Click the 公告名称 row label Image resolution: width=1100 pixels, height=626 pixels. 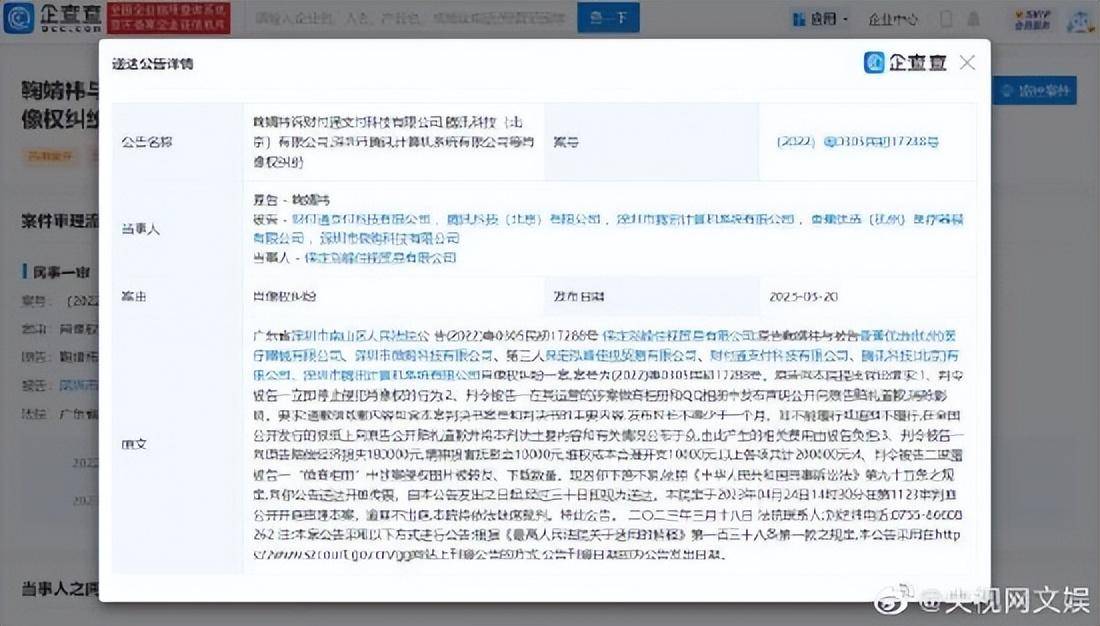coord(147,142)
